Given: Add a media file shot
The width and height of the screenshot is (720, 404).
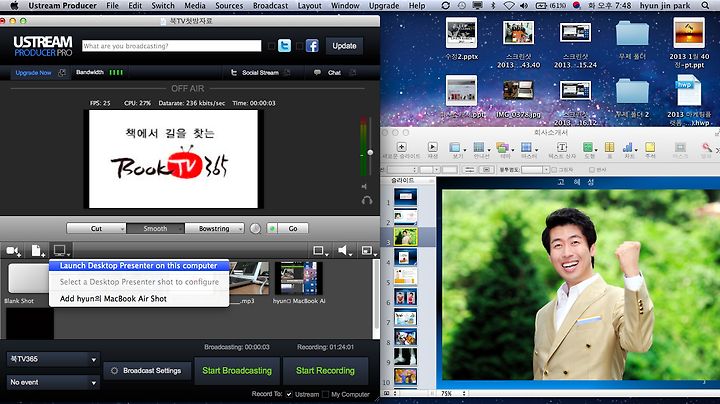Looking at the screenshot, I should click(x=38, y=251).
